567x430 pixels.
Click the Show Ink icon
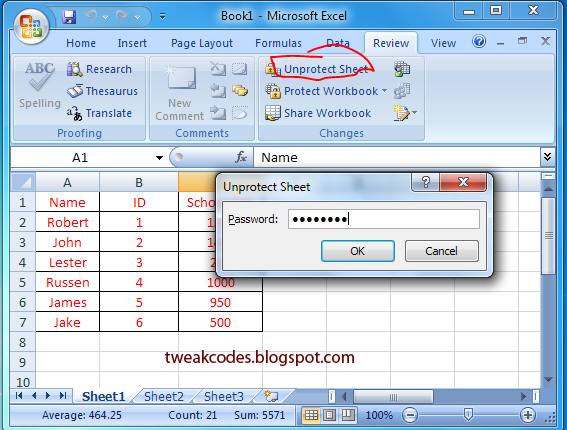tap(240, 113)
